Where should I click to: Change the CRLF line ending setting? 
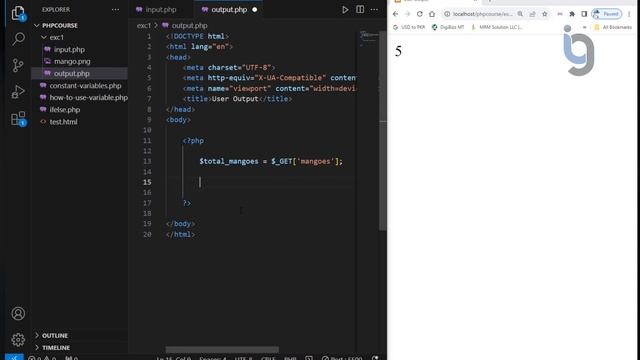[268, 358]
